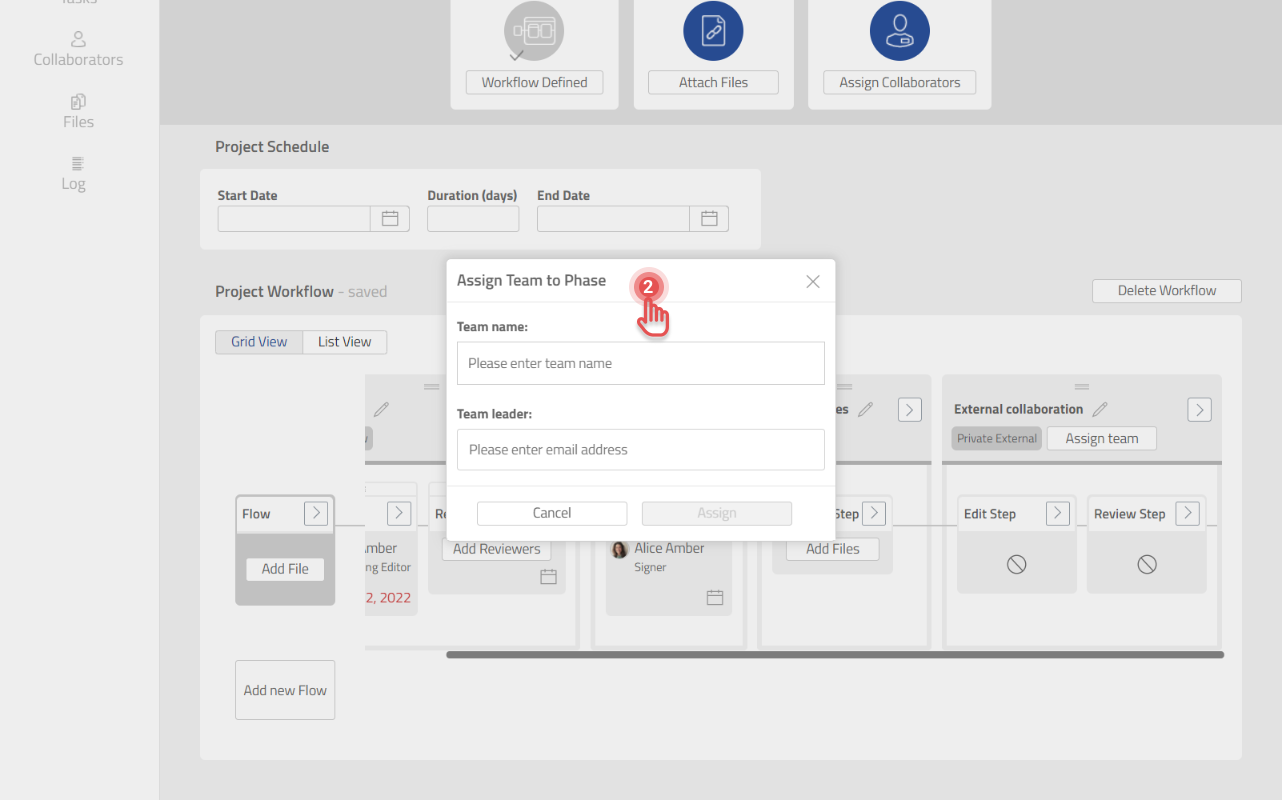Close the Assign Team to Phase dialog
This screenshot has width=1282, height=800.
pyautogui.click(x=813, y=282)
